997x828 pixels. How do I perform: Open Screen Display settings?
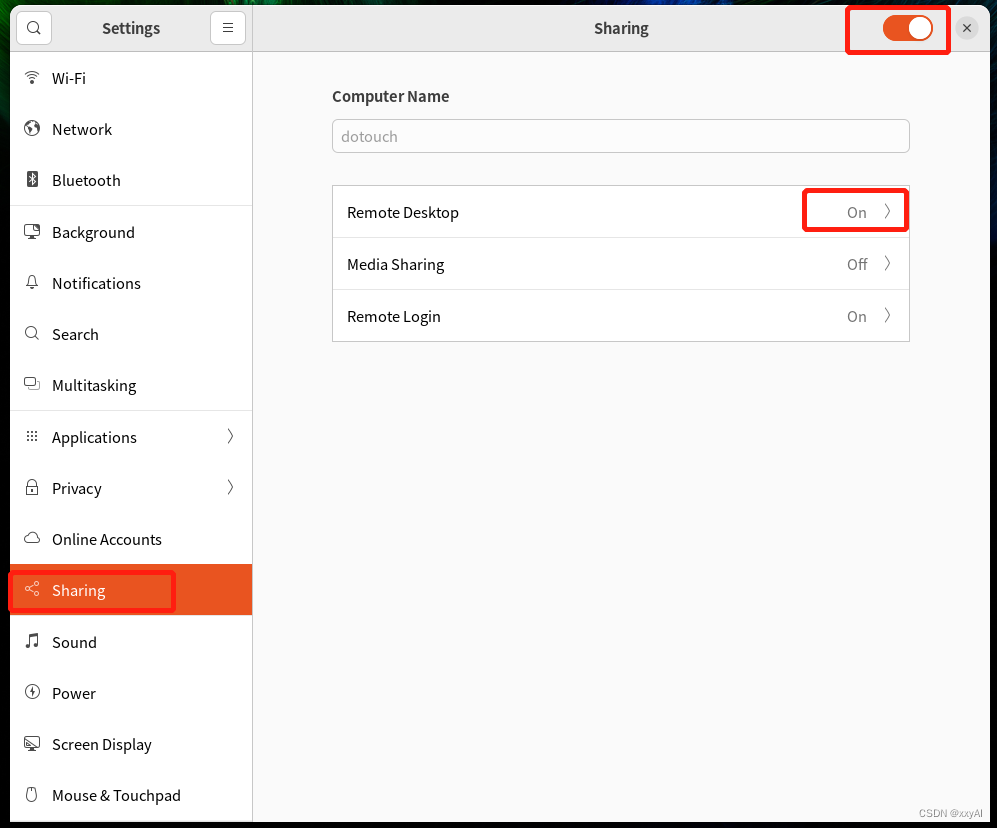point(131,744)
